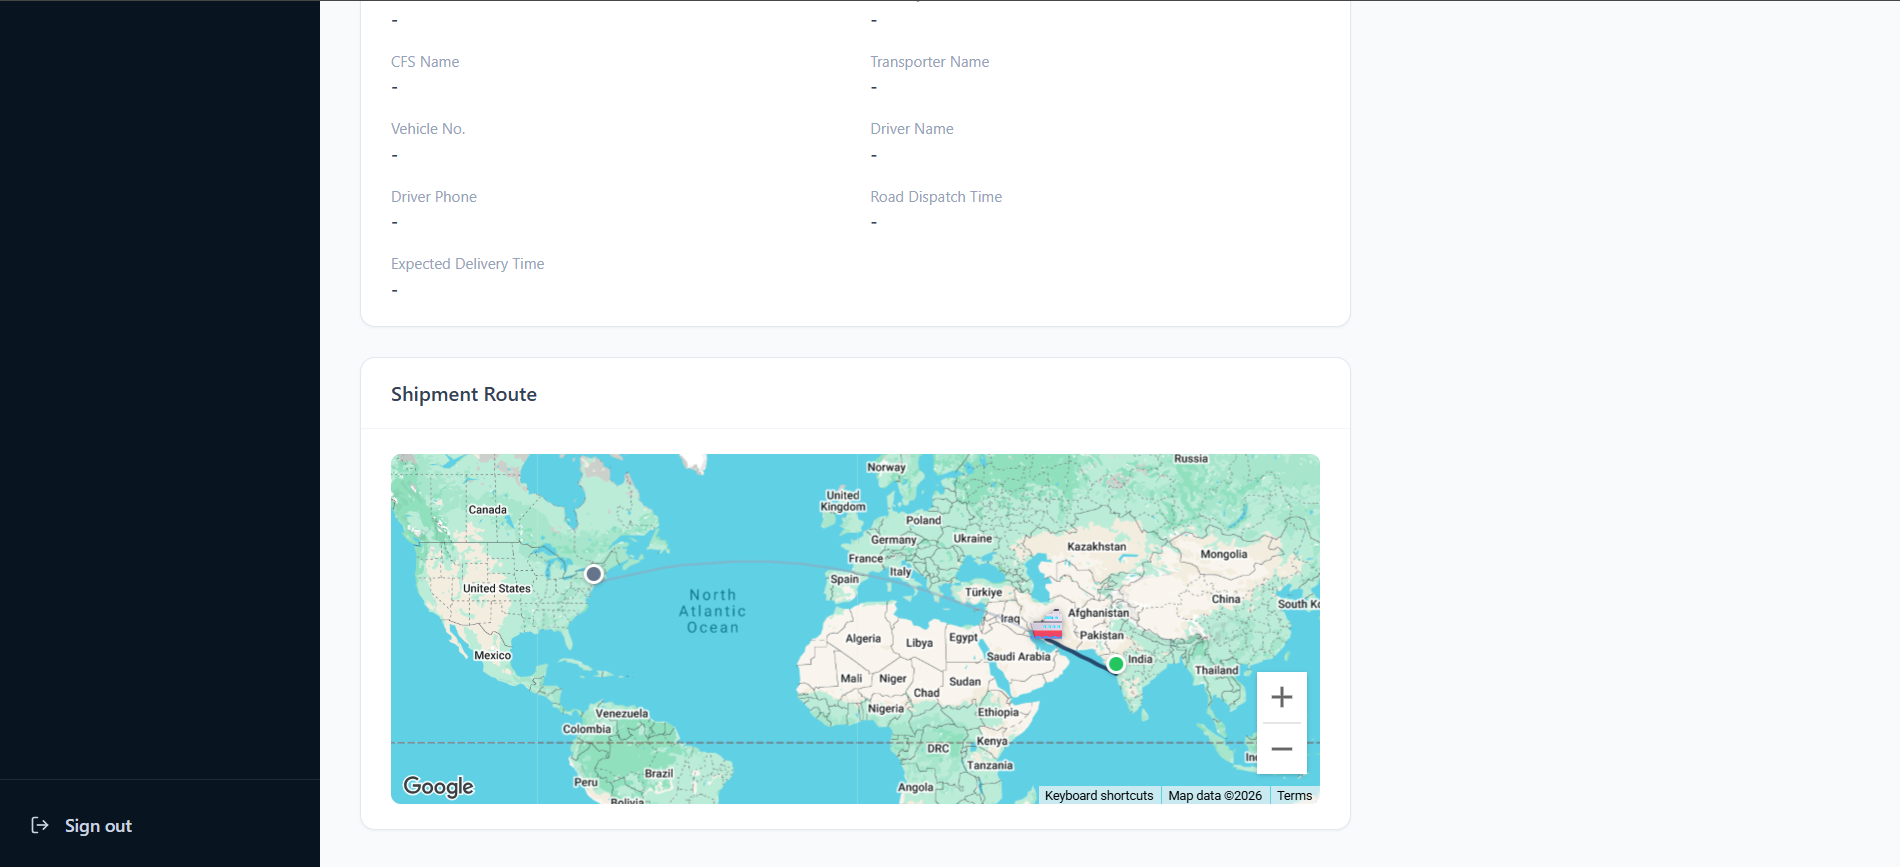This screenshot has height=867, width=1900.
Task: Click the green destination marker near India
Action: tap(1116, 664)
